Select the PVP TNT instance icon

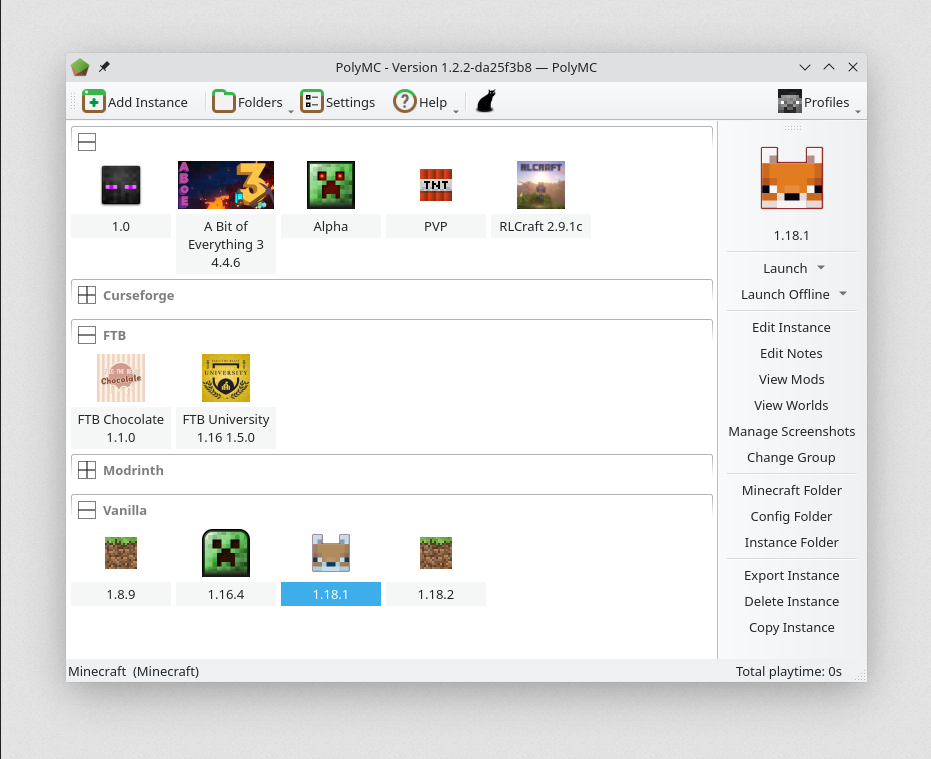click(436, 185)
